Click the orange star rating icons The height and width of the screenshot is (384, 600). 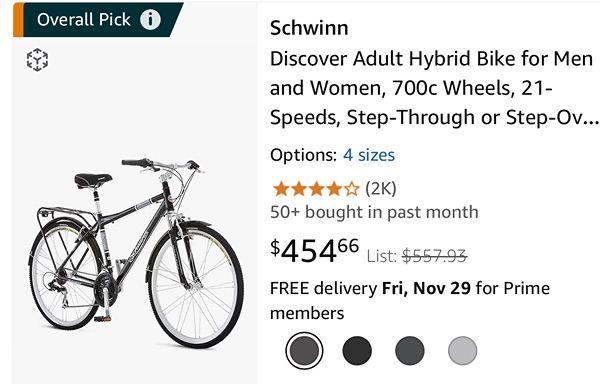[316, 189]
